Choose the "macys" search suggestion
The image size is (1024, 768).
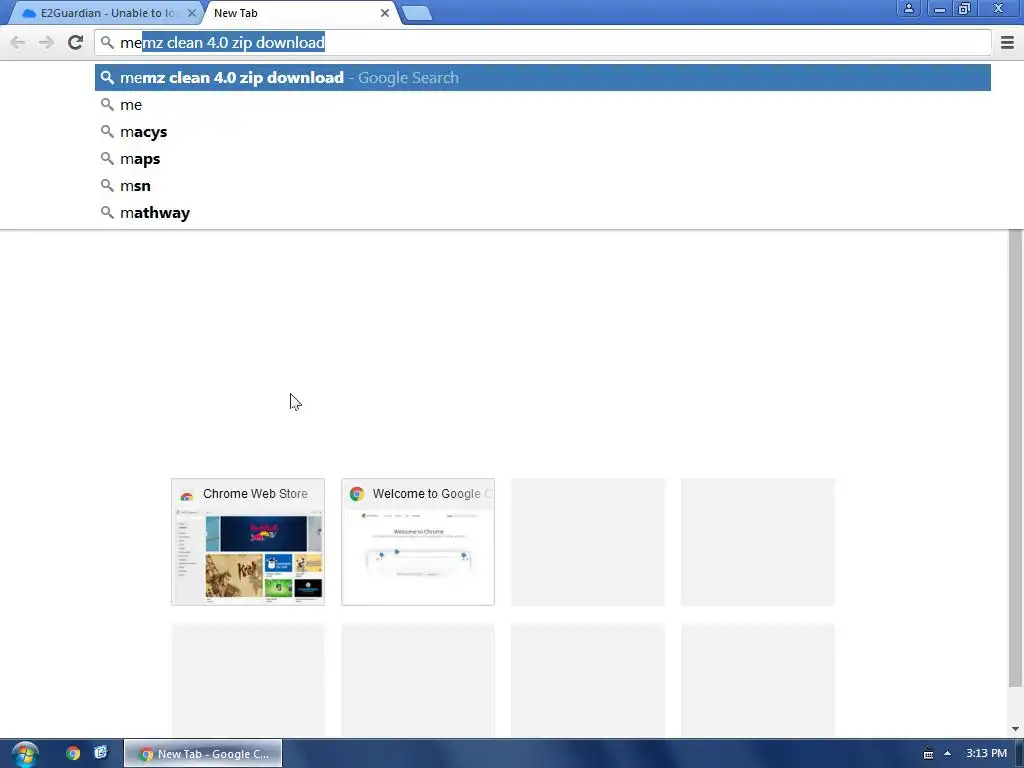point(543,132)
